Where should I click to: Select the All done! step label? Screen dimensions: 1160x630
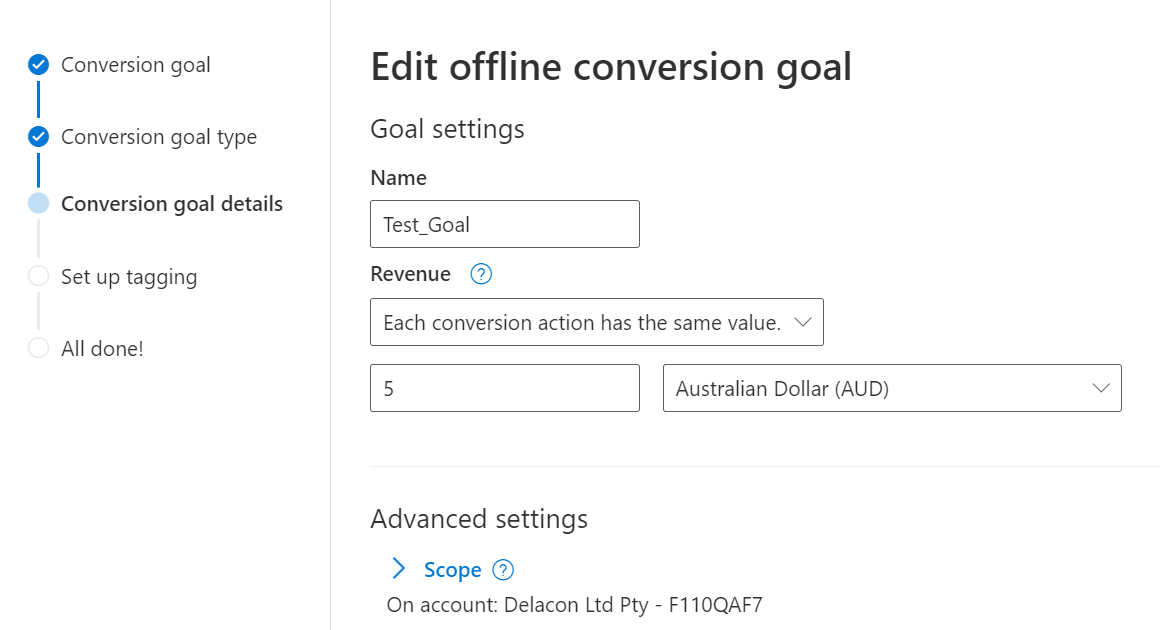102,348
